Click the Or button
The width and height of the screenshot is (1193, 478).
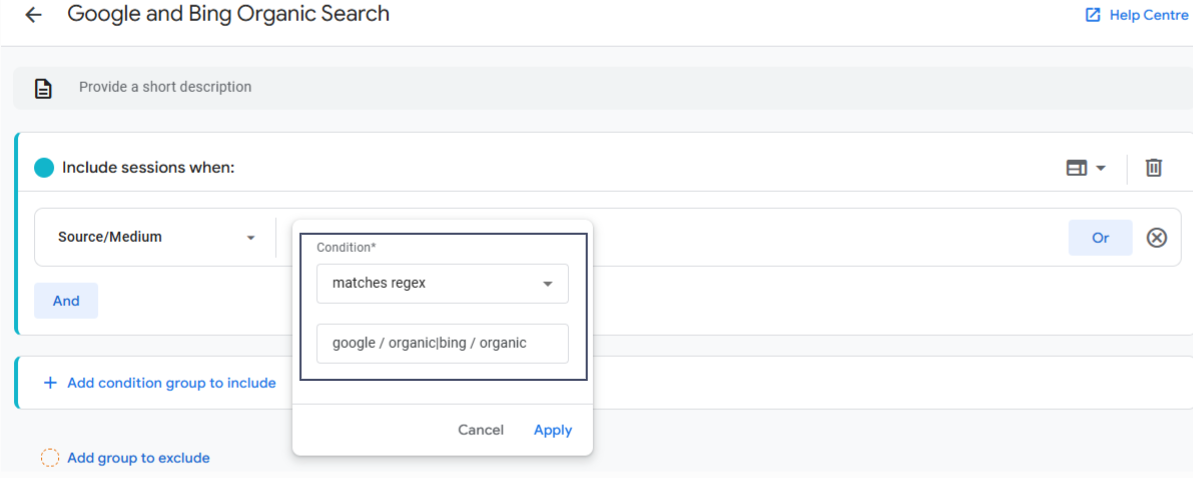[1100, 237]
